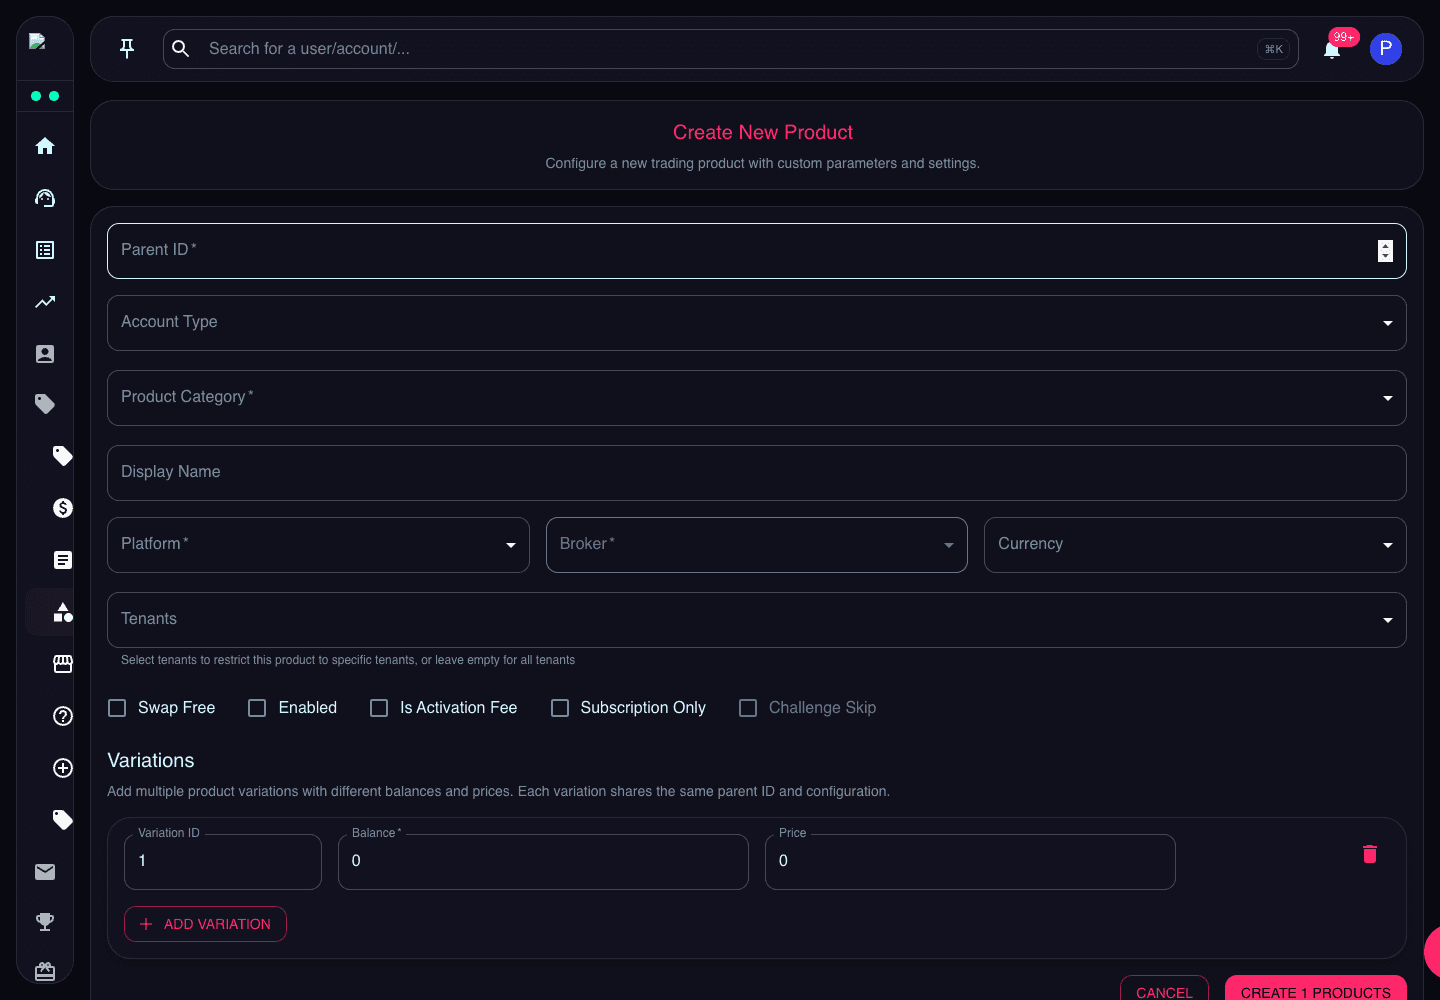Delete variation 1 with the trash icon

pos(1370,854)
